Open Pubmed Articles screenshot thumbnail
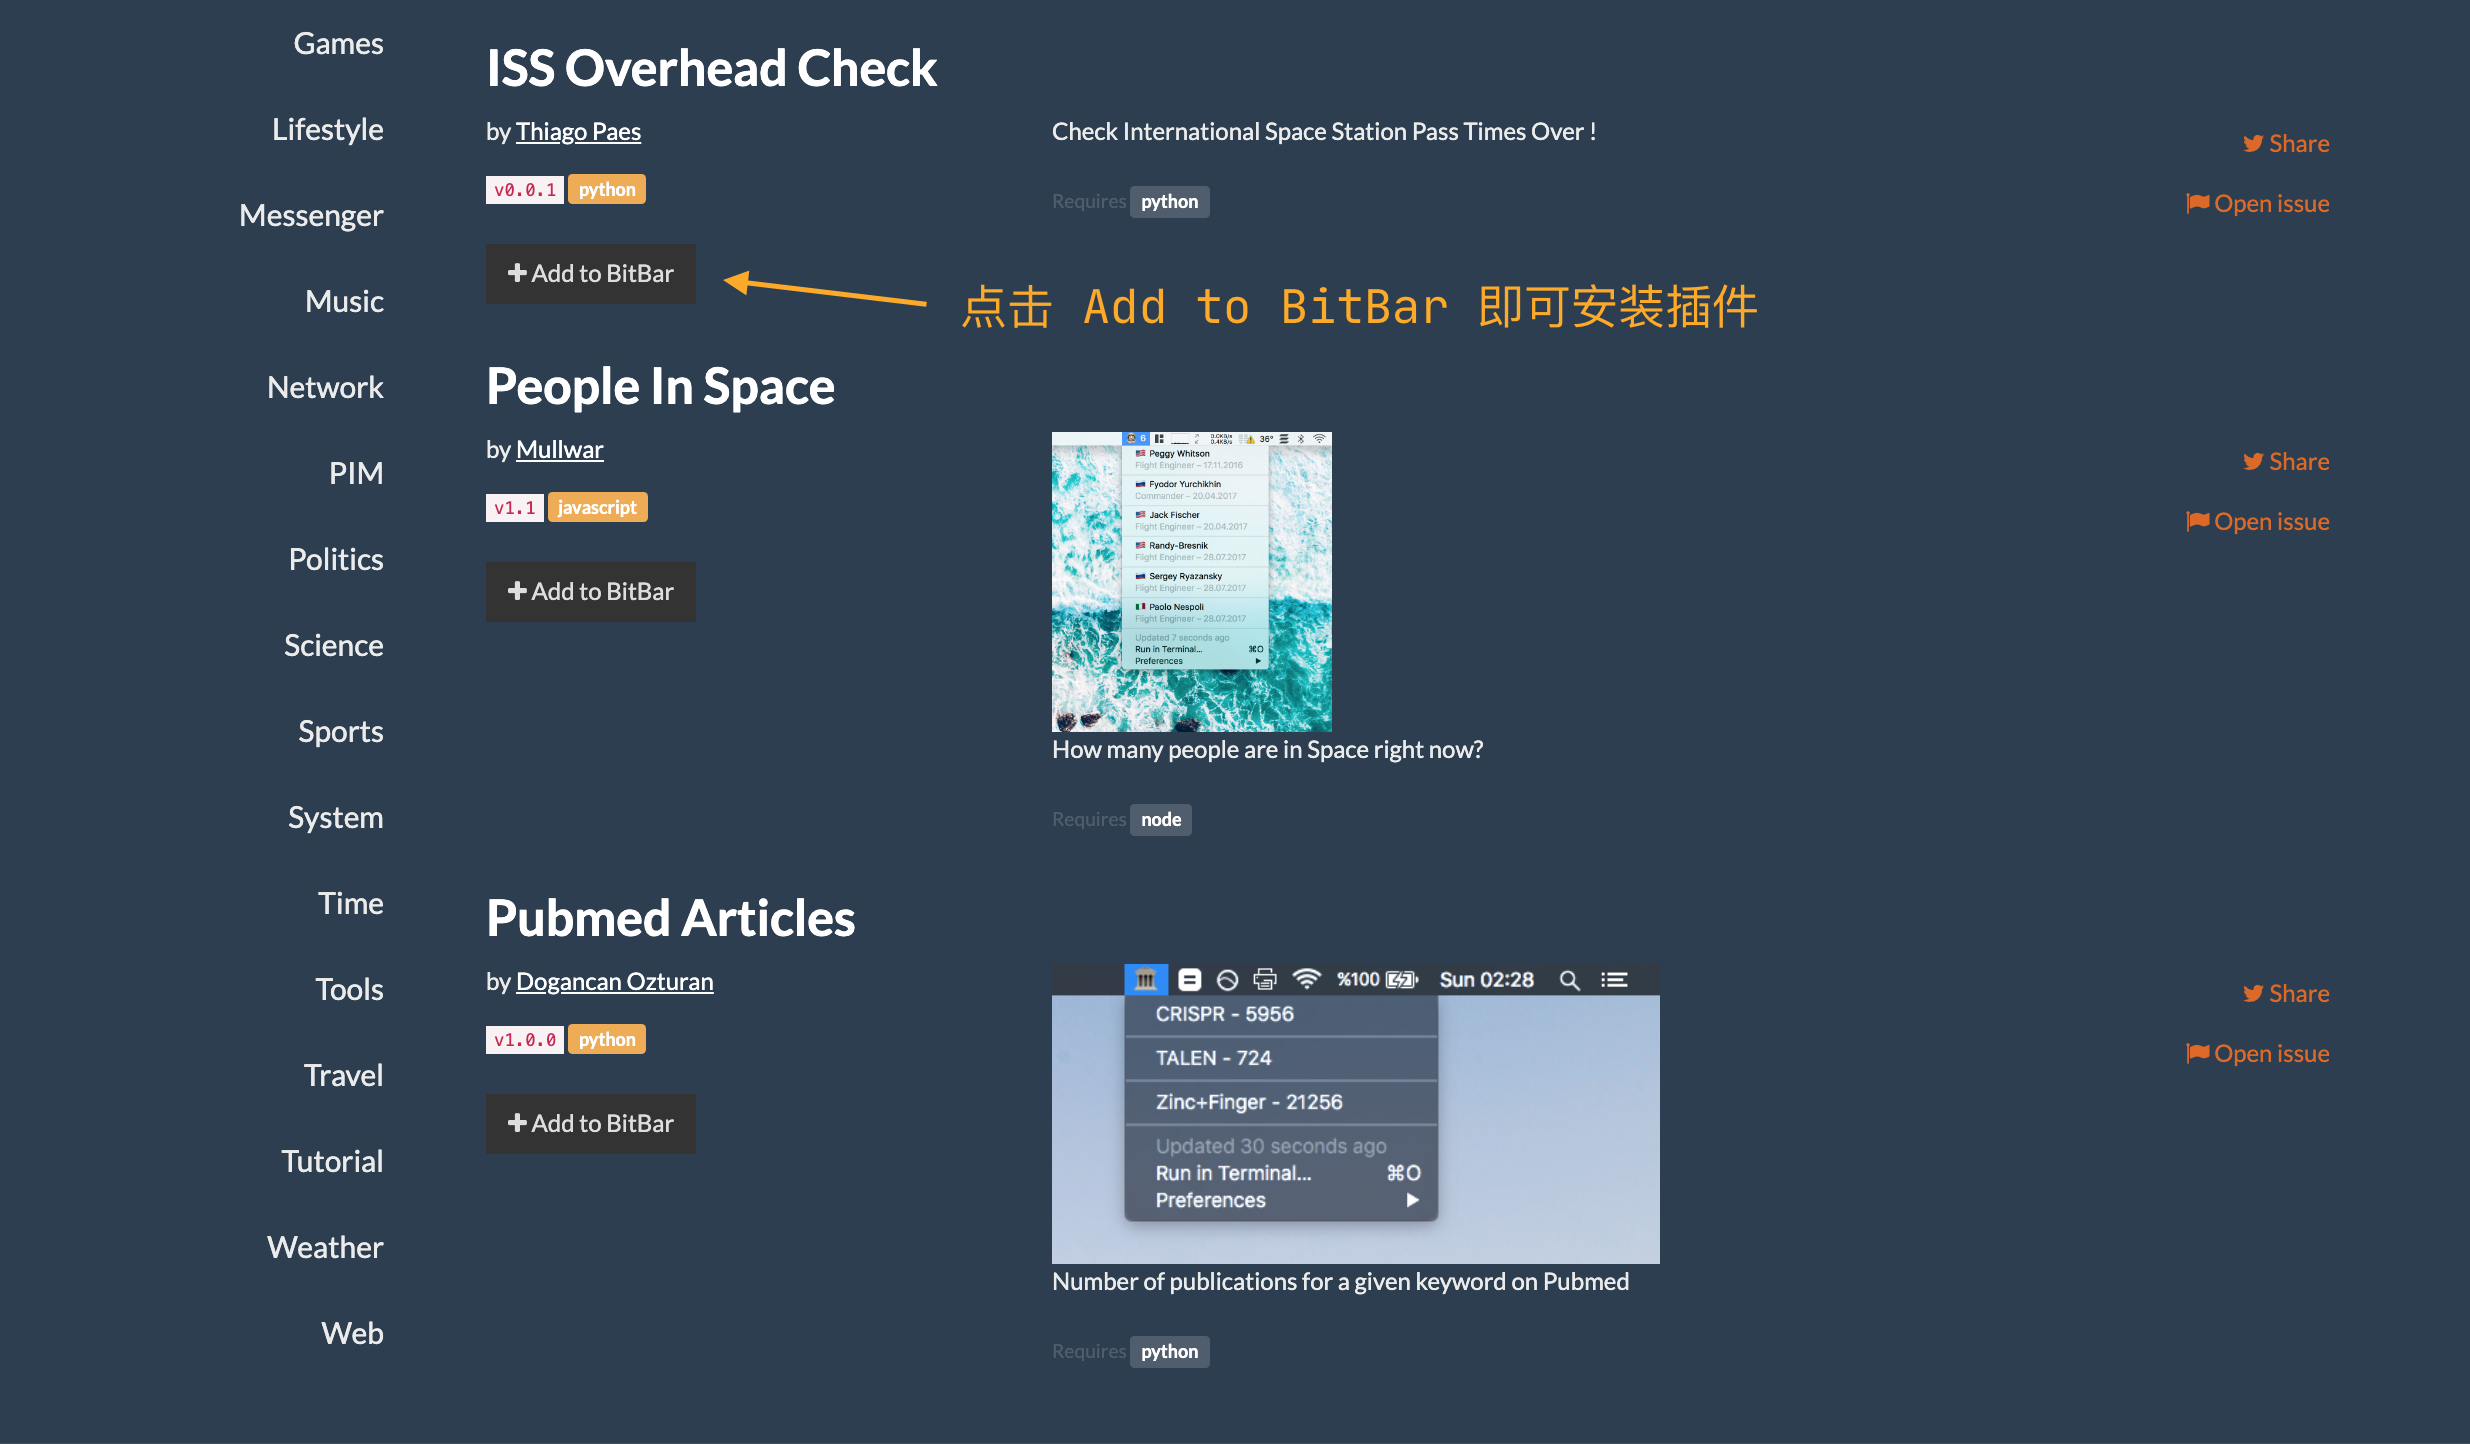Screen dimensions: 2470x1444 point(1355,1114)
